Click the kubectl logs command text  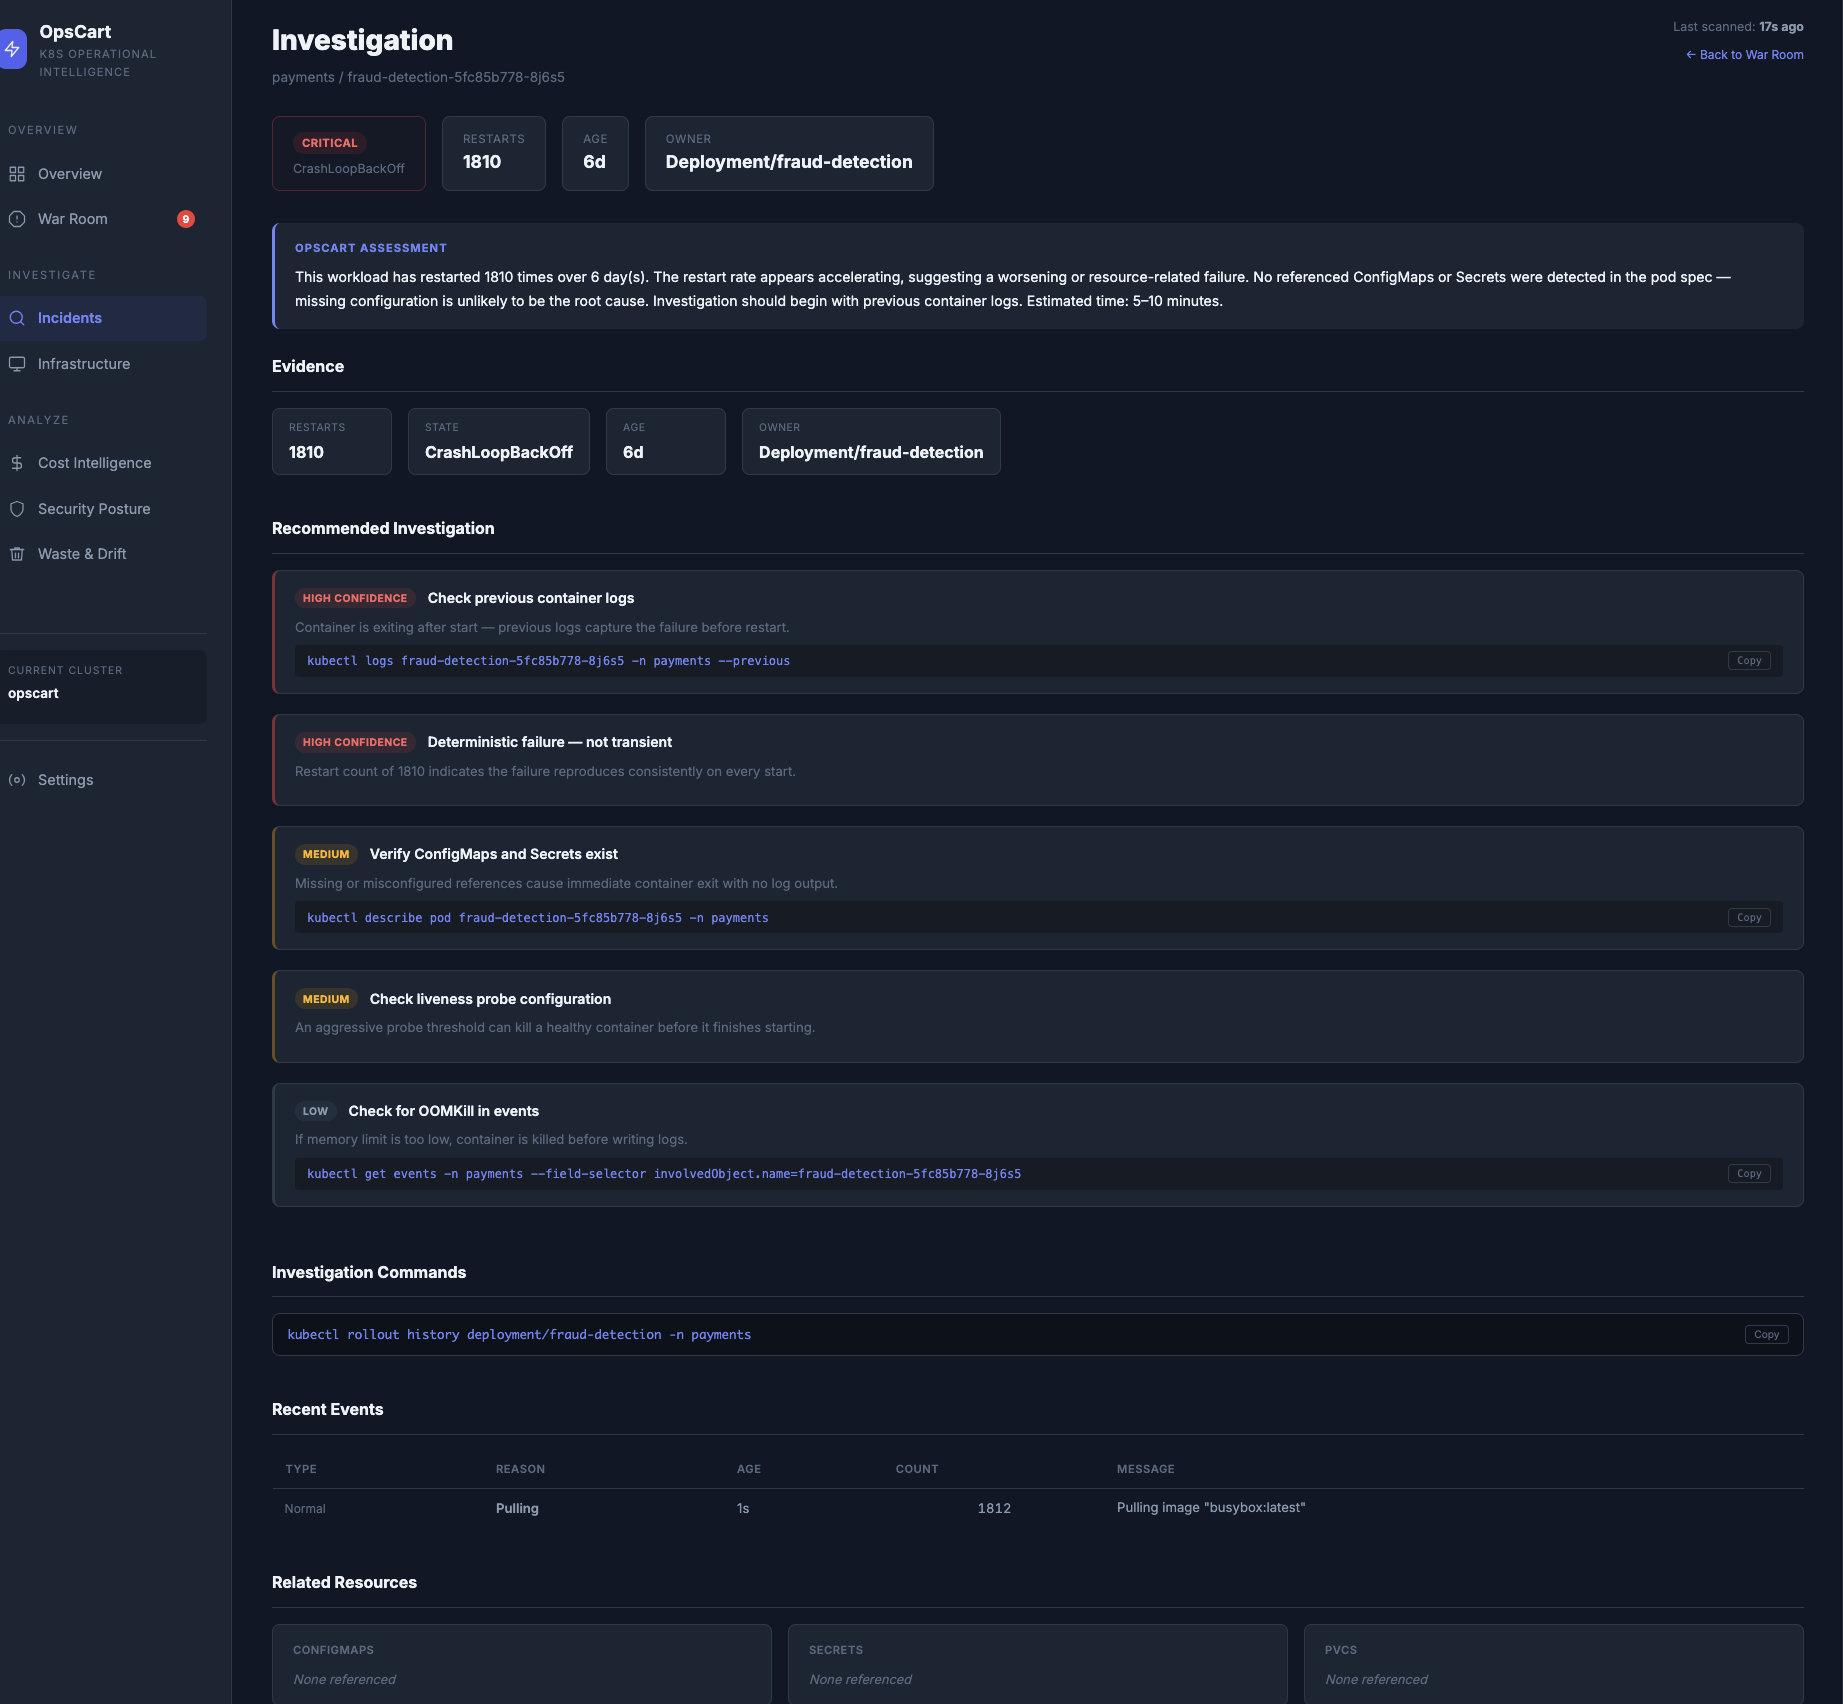(x=548, y=661)
